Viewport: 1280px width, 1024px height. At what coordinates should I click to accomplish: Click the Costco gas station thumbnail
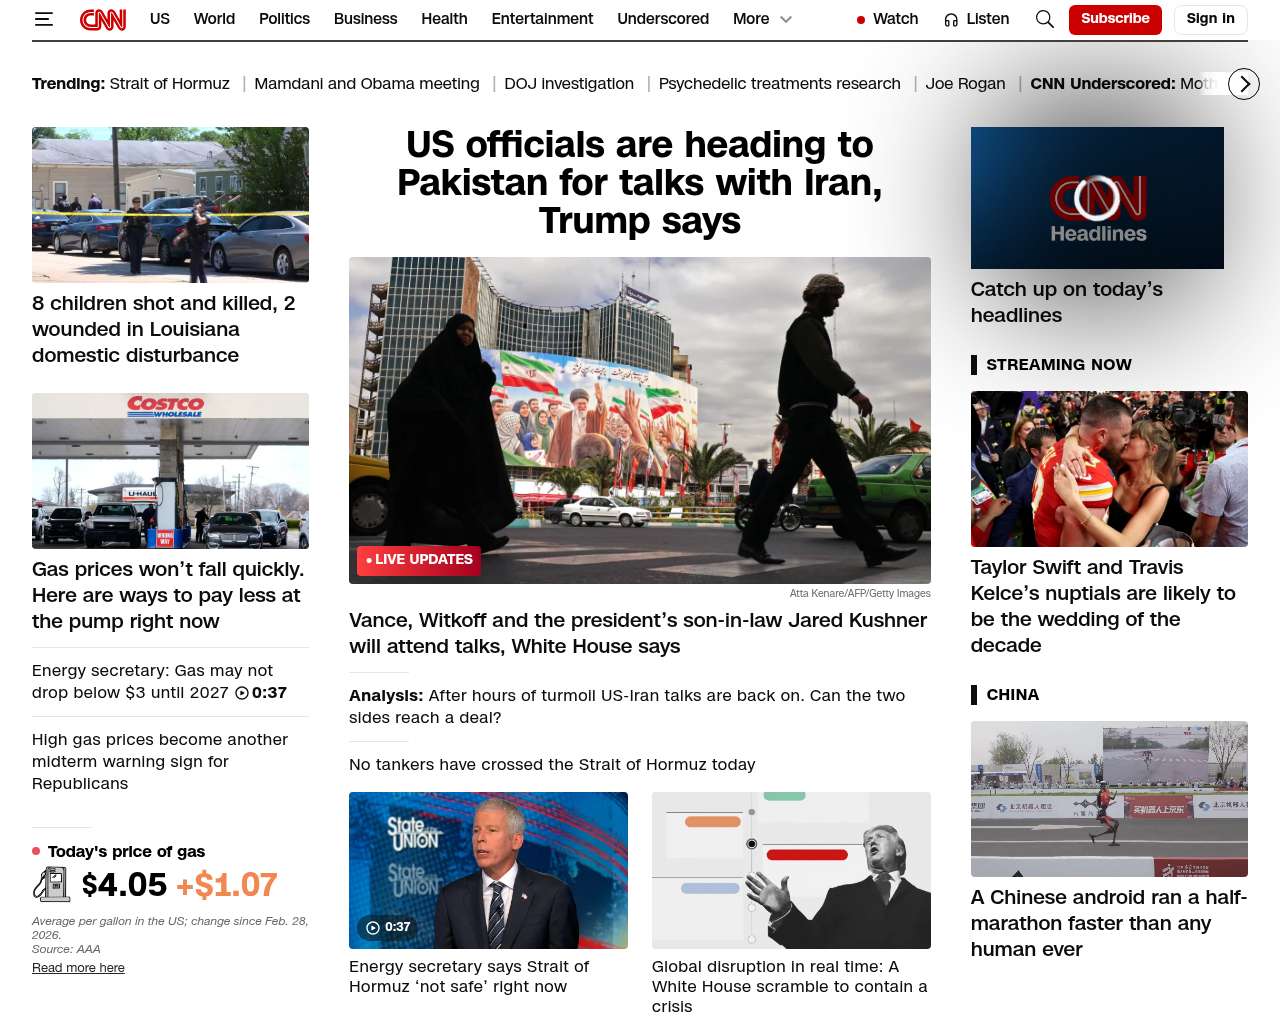tap(170, 471)
